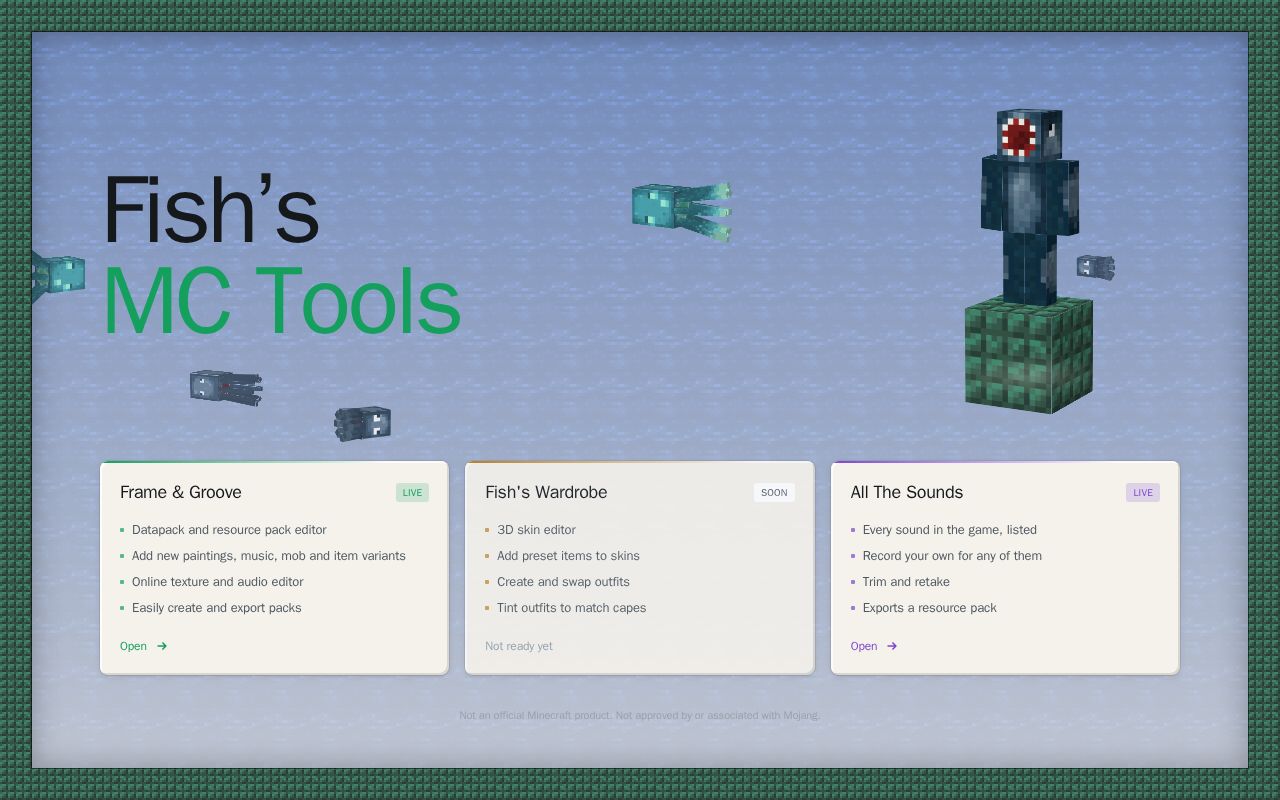Click 'Record your own for any of them' text

click(952, 556)
